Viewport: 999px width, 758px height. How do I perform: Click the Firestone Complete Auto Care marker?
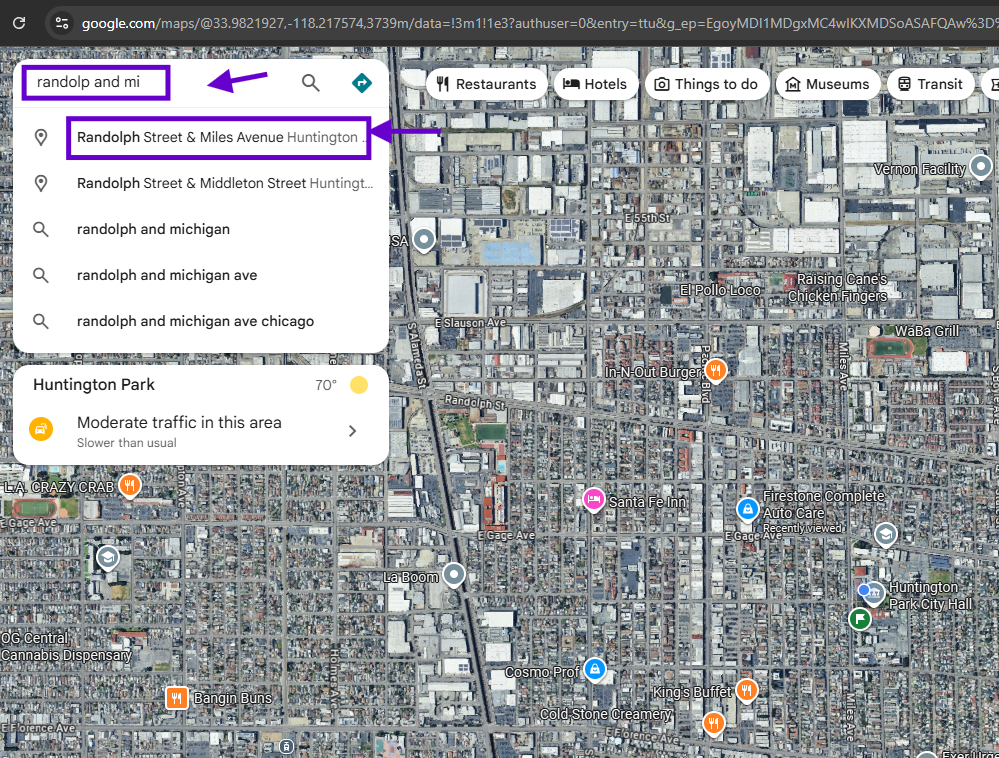tap(747, 510)
